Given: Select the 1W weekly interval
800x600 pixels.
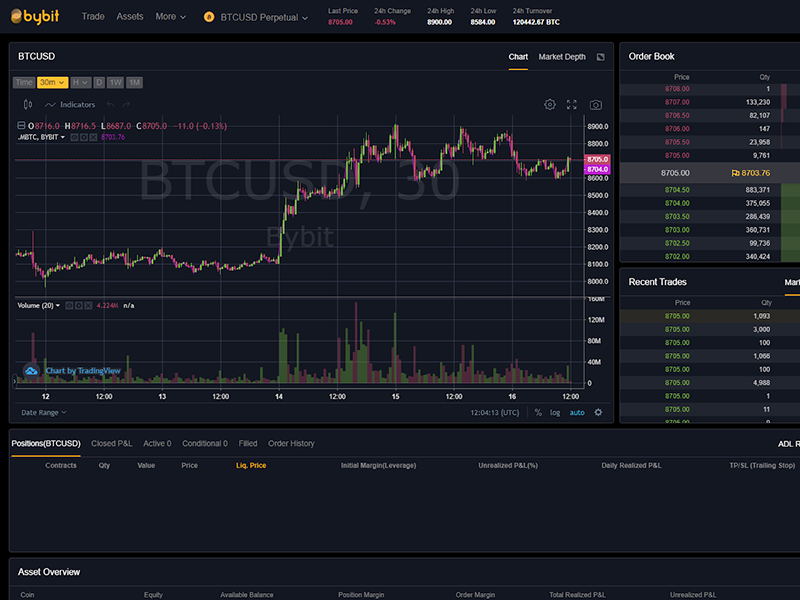Looking at the screenshot, I should coord(115,82).
